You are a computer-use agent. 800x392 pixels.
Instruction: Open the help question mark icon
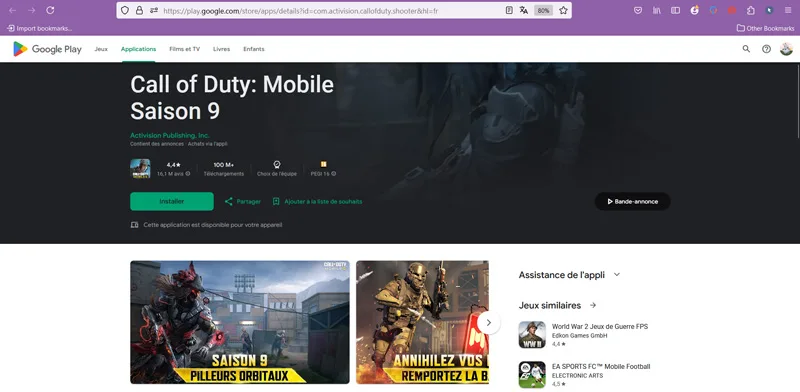[x=766, y=49]
